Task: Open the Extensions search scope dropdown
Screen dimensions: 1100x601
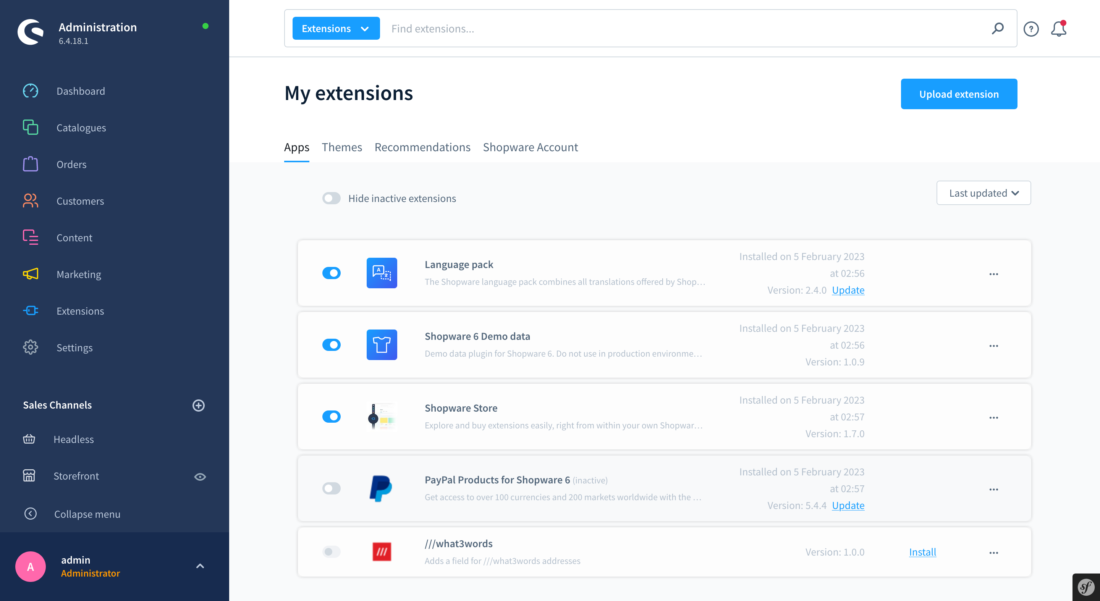Action: tap(336, 28)
